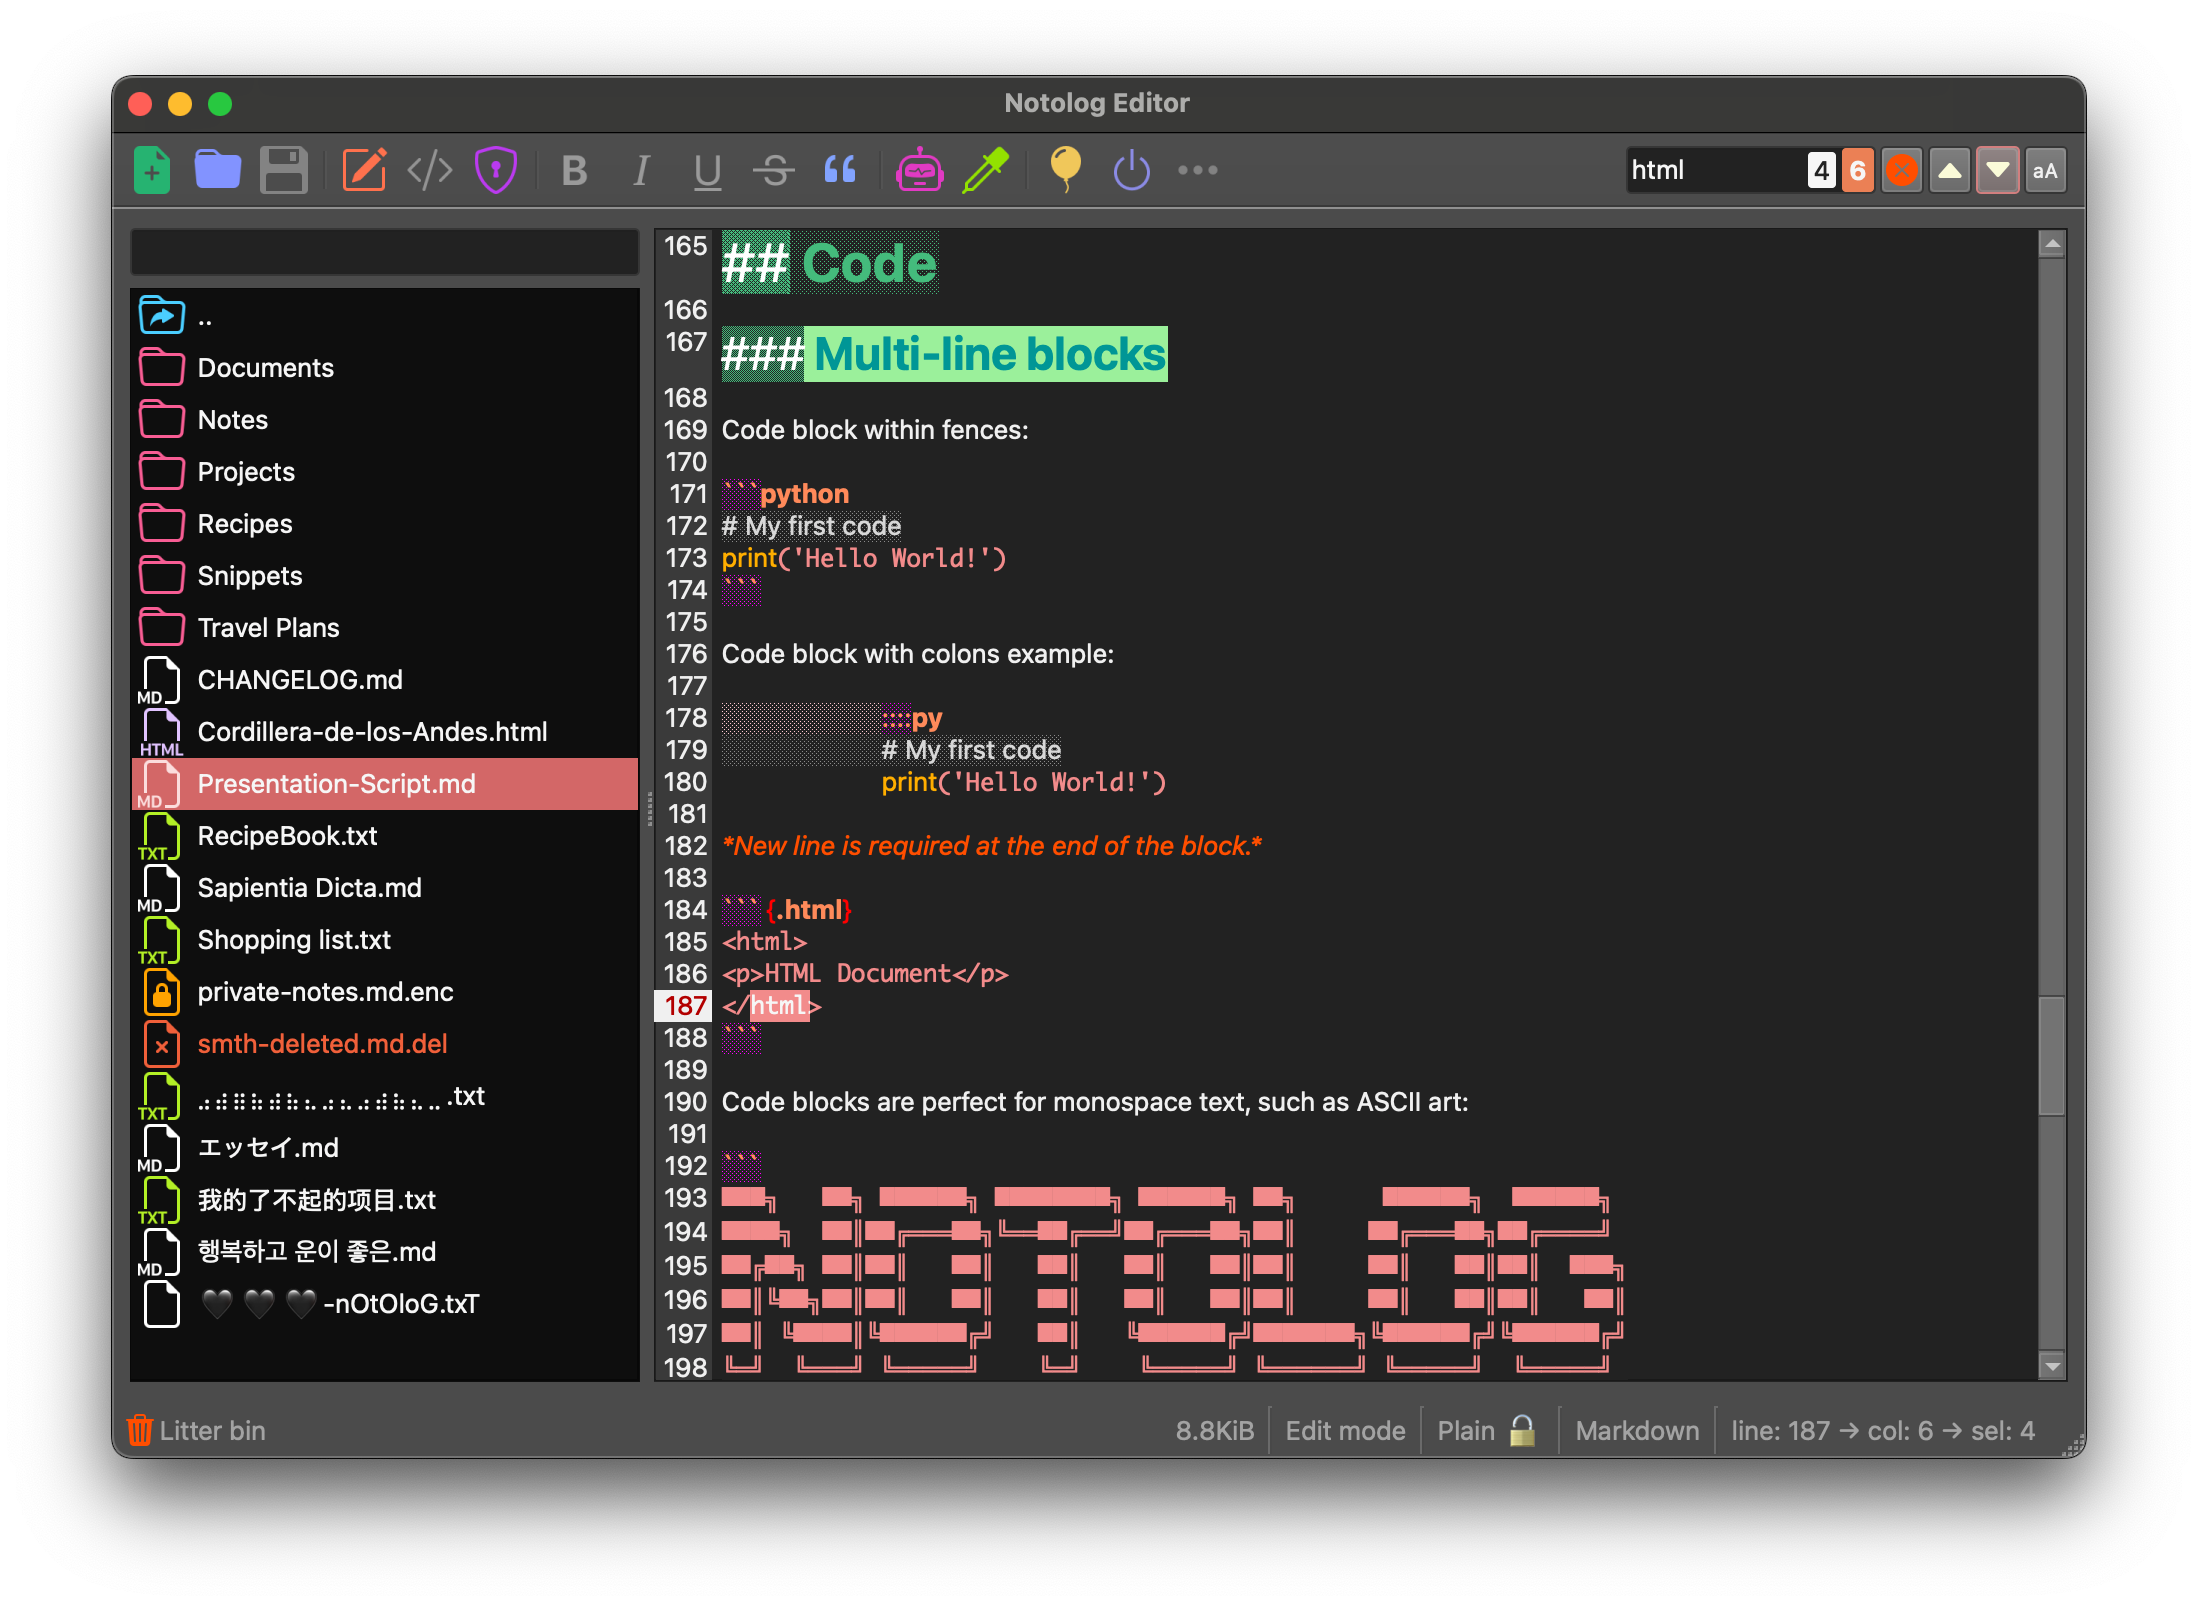This screenshot has width=2198, height=1606.
Task: Select the deleted smth-deleted.md.del file
Action: [x=384, y=1044]
